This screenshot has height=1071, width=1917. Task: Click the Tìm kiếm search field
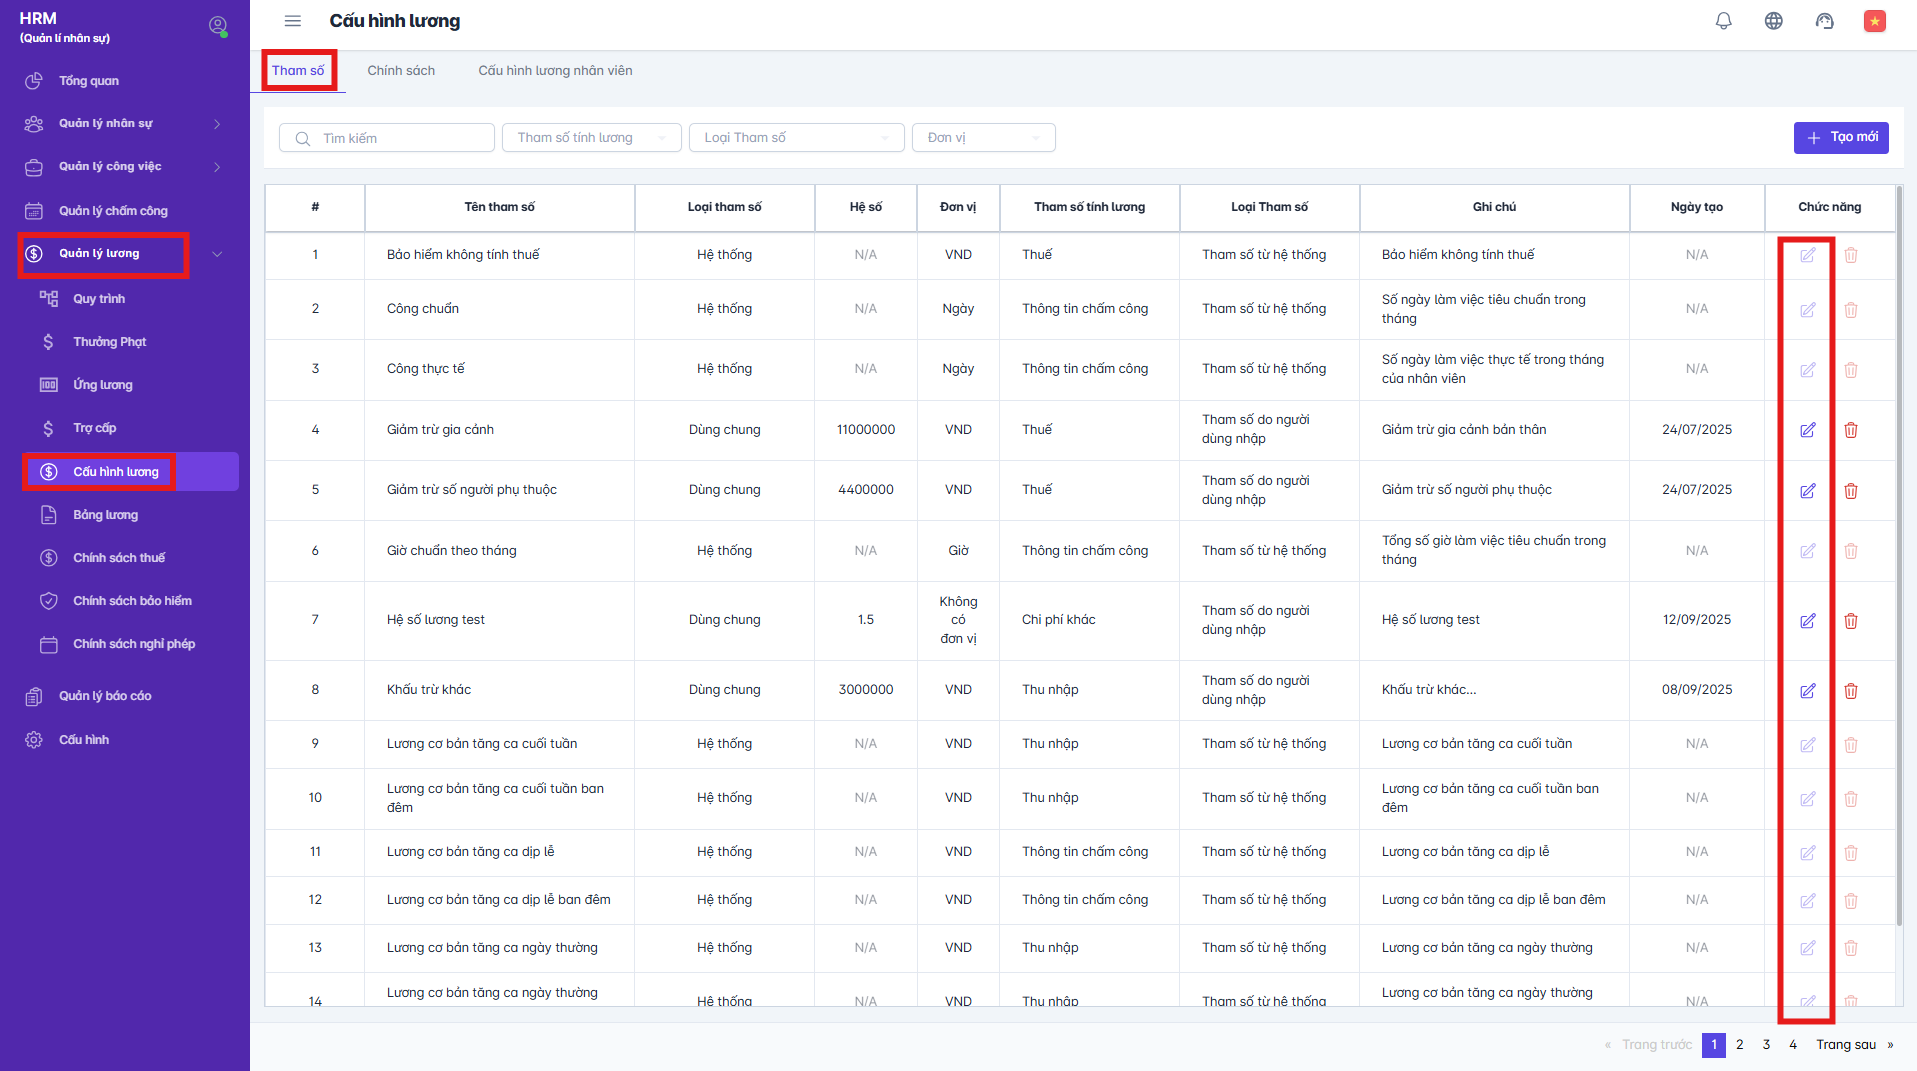point(400,139)
